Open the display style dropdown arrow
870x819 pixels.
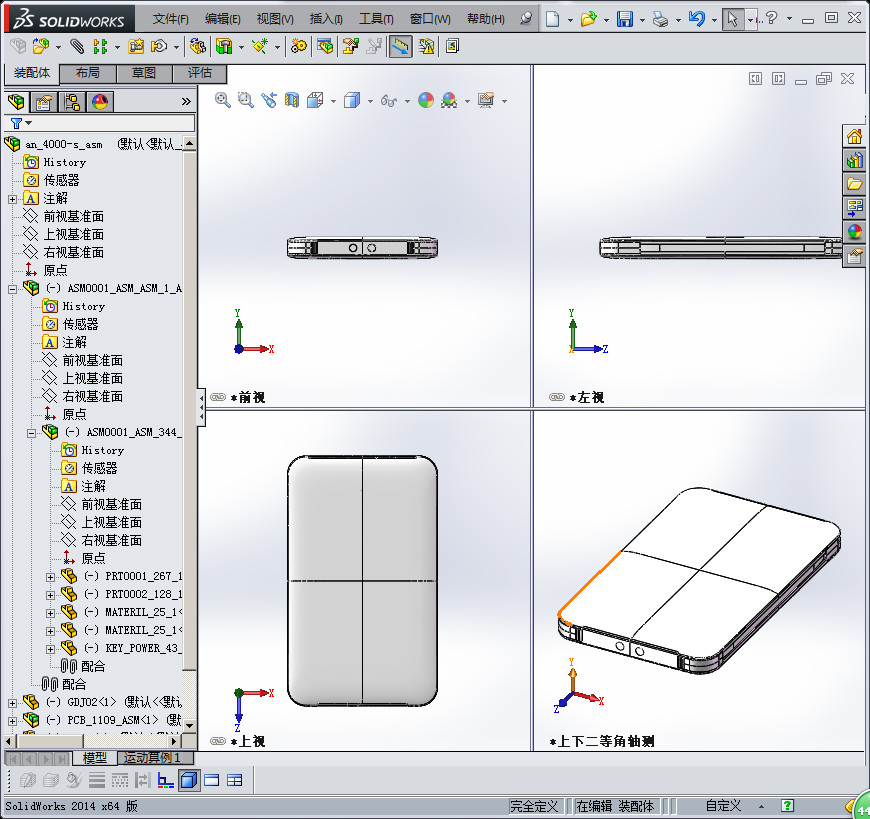369,100
